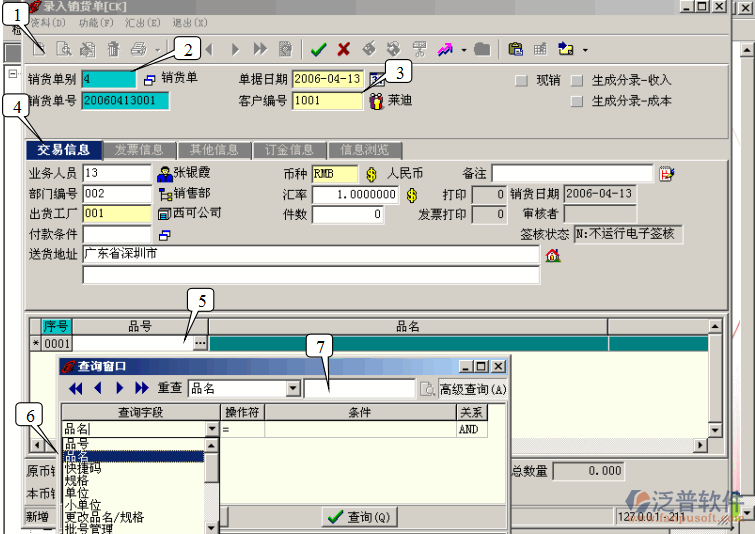Click the 序号 column header
Screen dimensions: 755x534
pos(56,326)
